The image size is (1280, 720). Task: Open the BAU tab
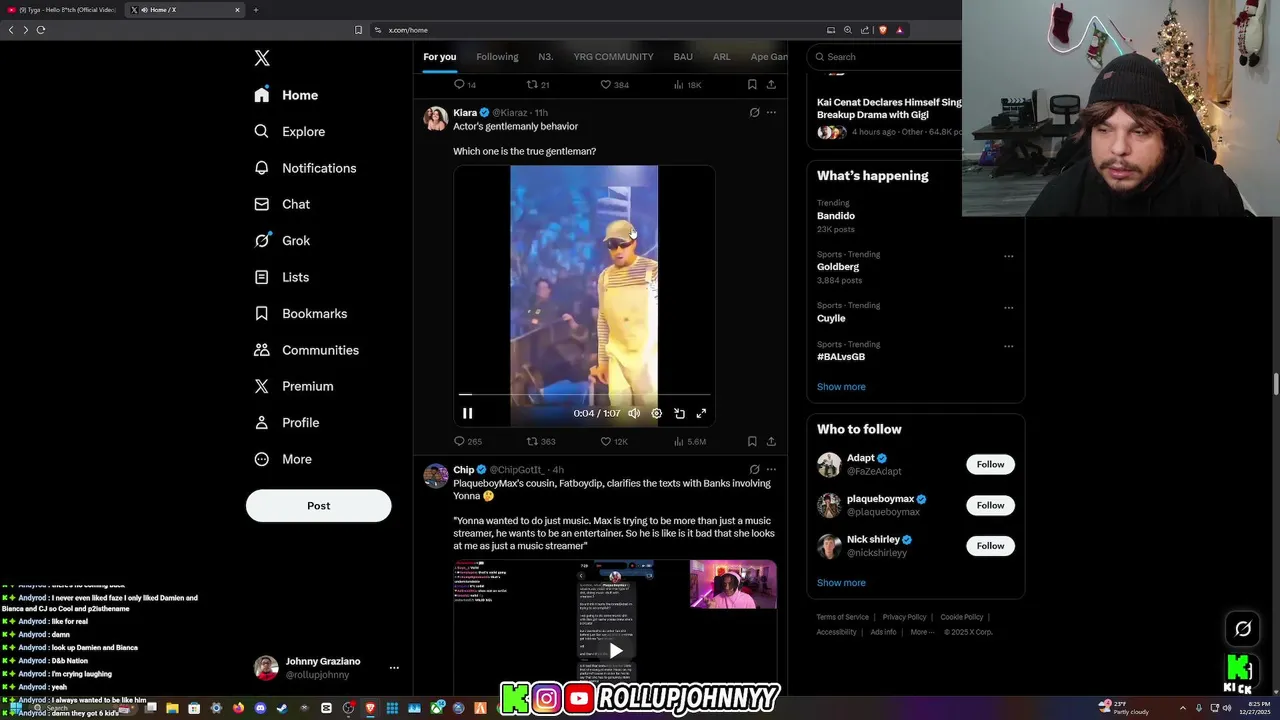tap(683, 57)
